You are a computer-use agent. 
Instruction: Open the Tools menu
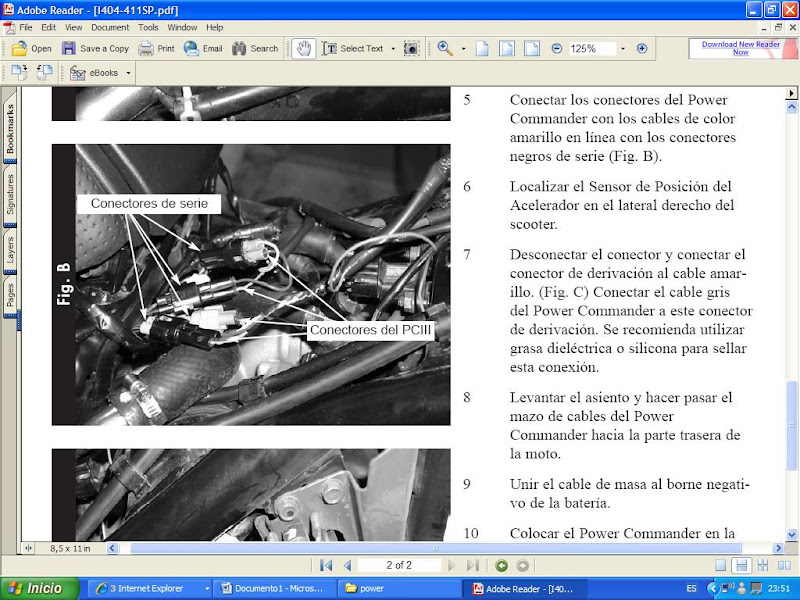(148, 27)
